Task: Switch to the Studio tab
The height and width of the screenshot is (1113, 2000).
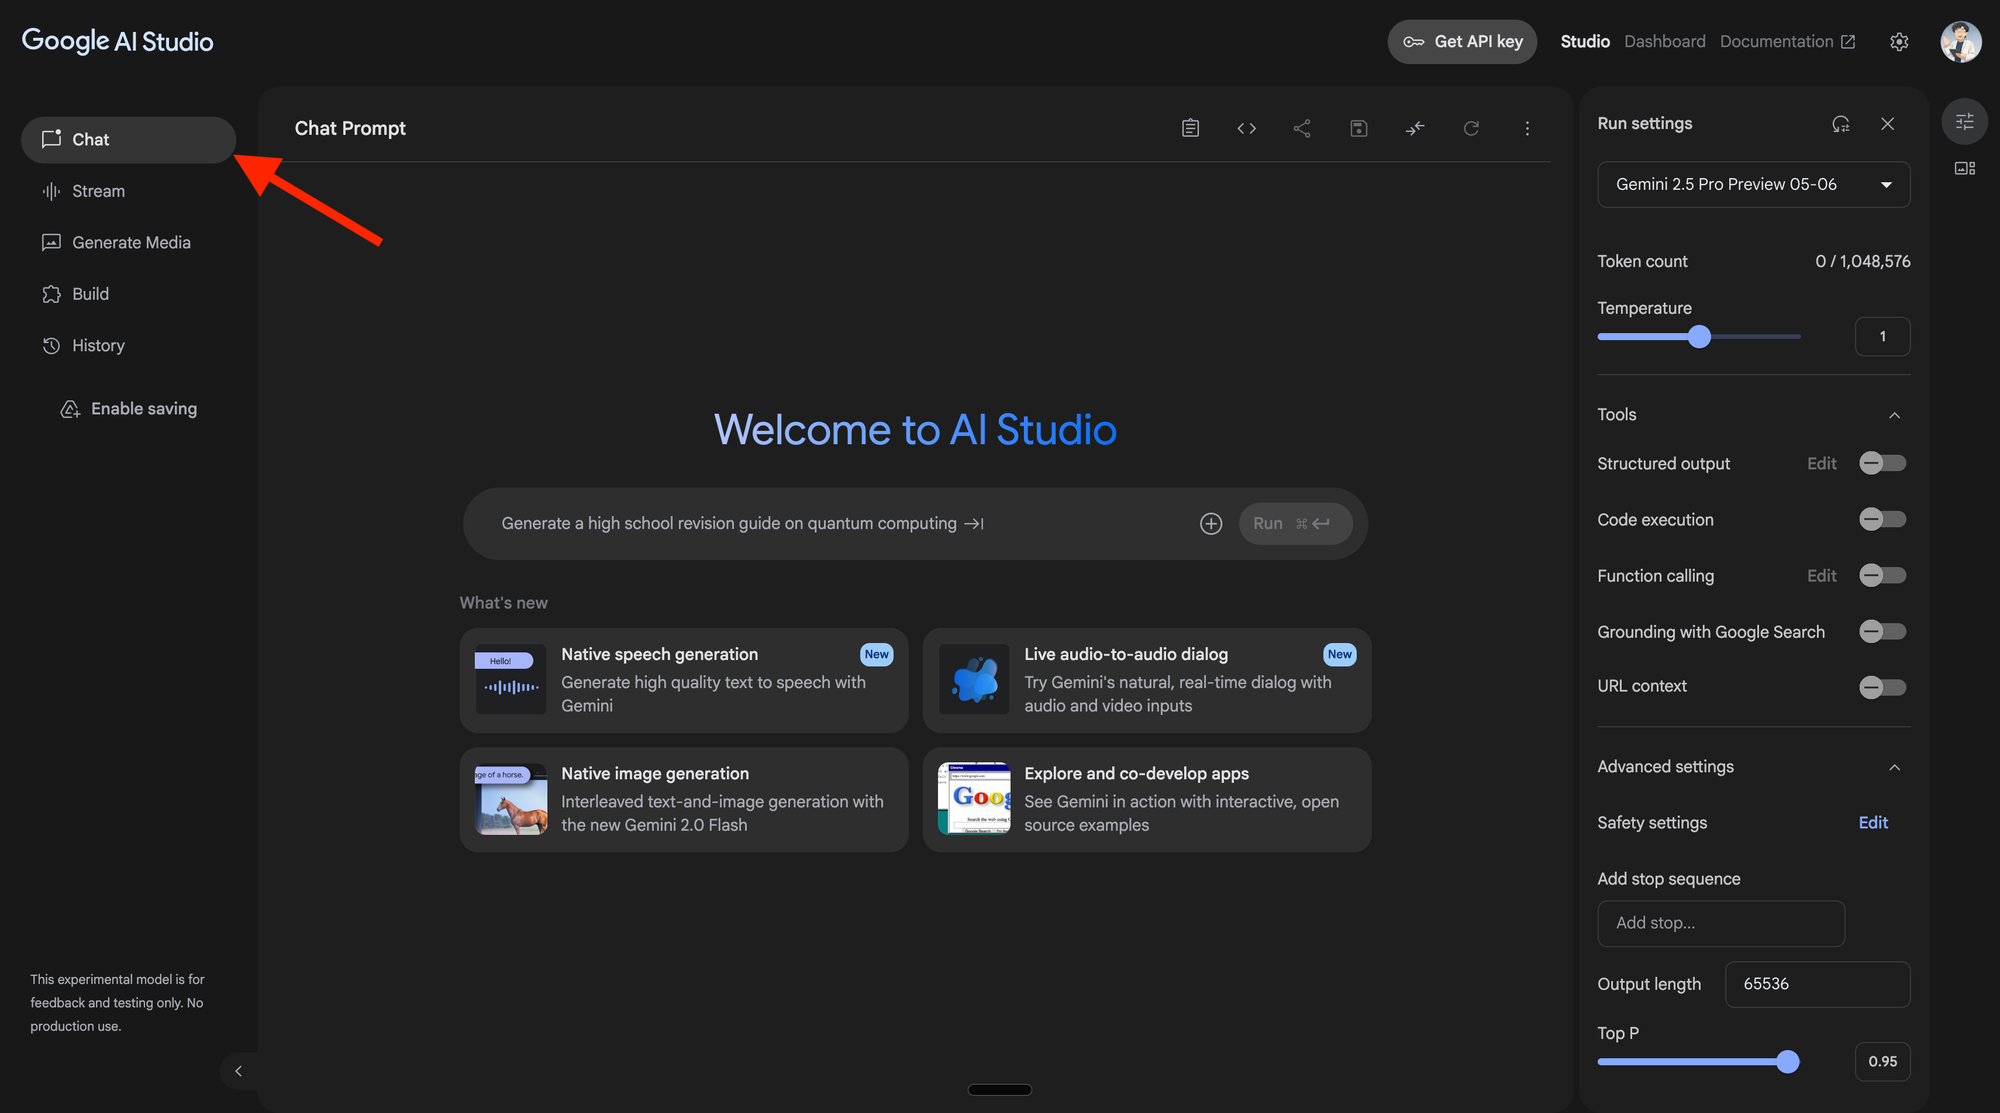Action: click(1585, 42)
